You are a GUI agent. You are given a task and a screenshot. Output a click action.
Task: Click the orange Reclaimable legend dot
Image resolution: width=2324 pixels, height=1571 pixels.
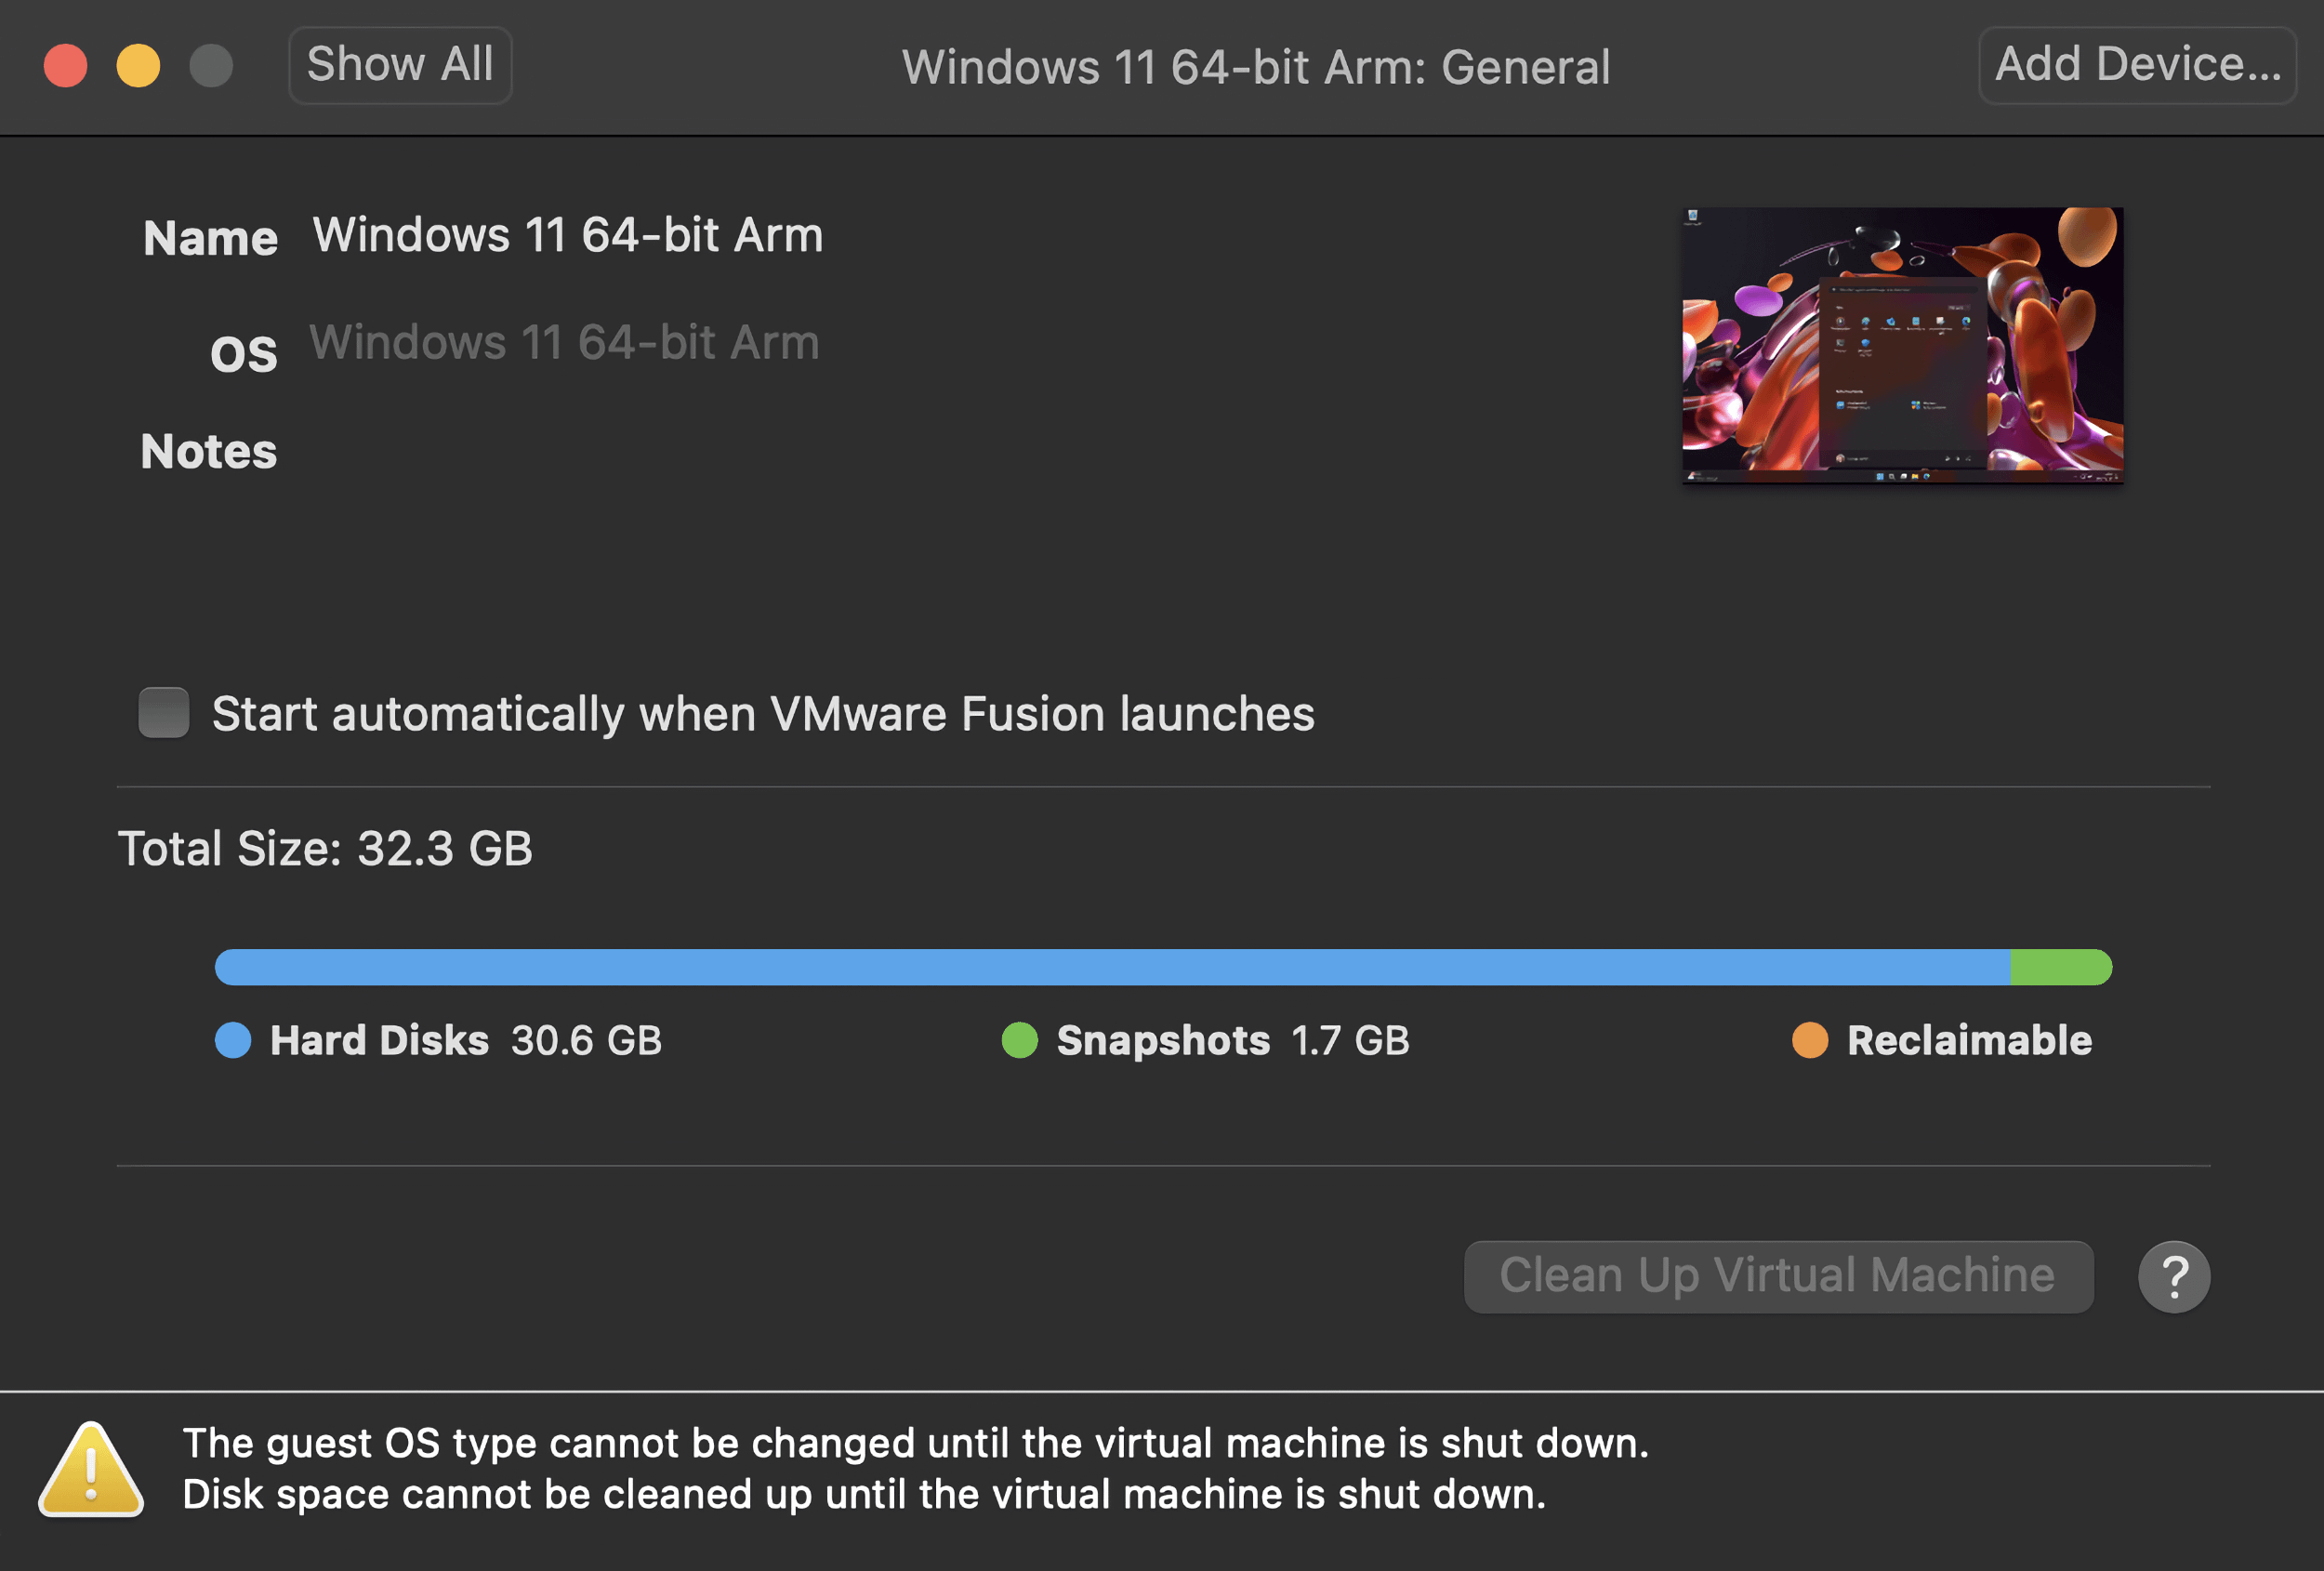tap(1812, 1041)
